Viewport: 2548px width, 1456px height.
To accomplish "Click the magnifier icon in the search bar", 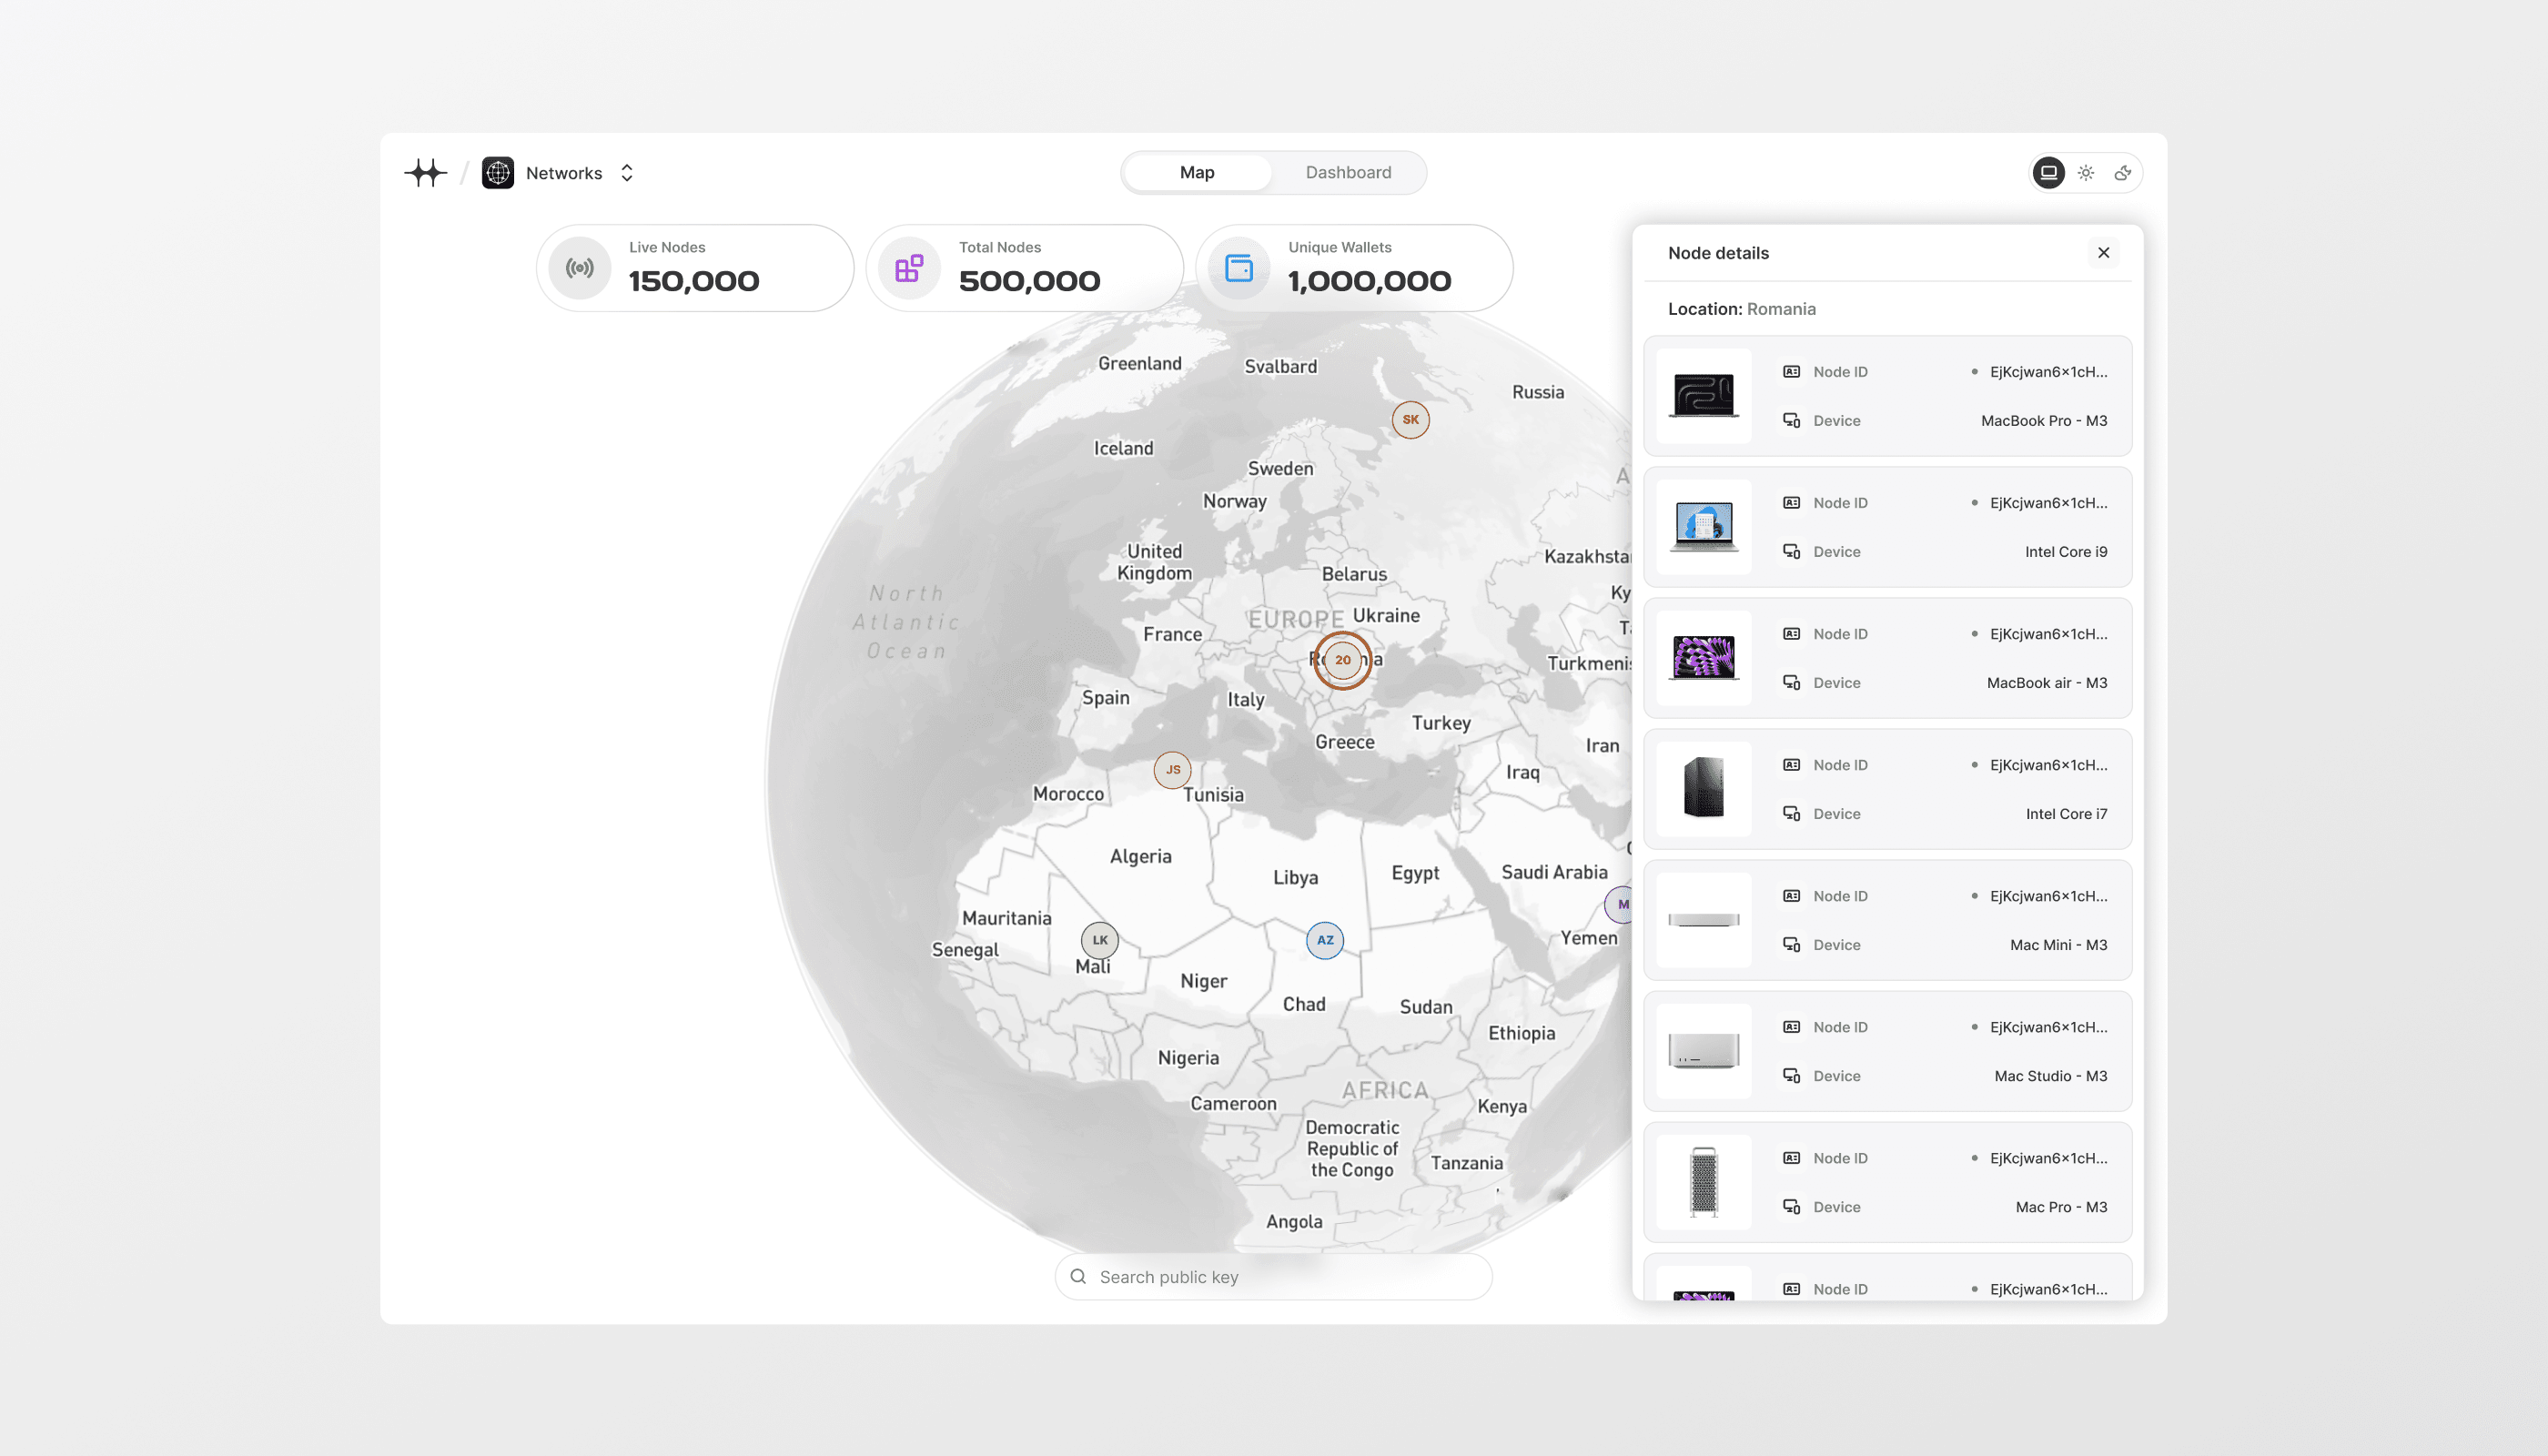I will pos(1078,1277).
